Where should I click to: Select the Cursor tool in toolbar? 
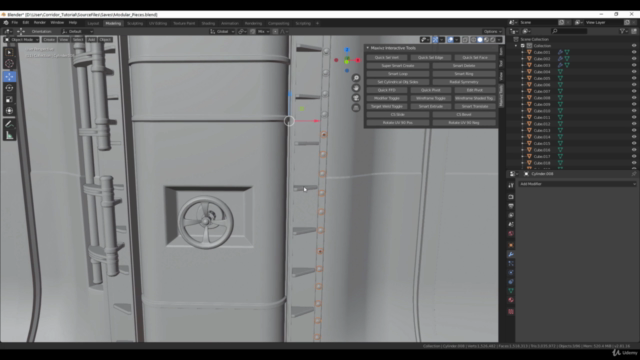(9, 64)
